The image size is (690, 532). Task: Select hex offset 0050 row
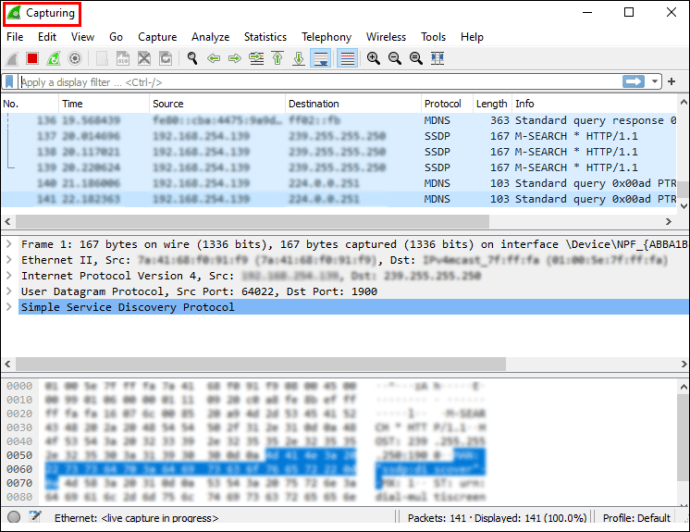(x=19, y=455)
